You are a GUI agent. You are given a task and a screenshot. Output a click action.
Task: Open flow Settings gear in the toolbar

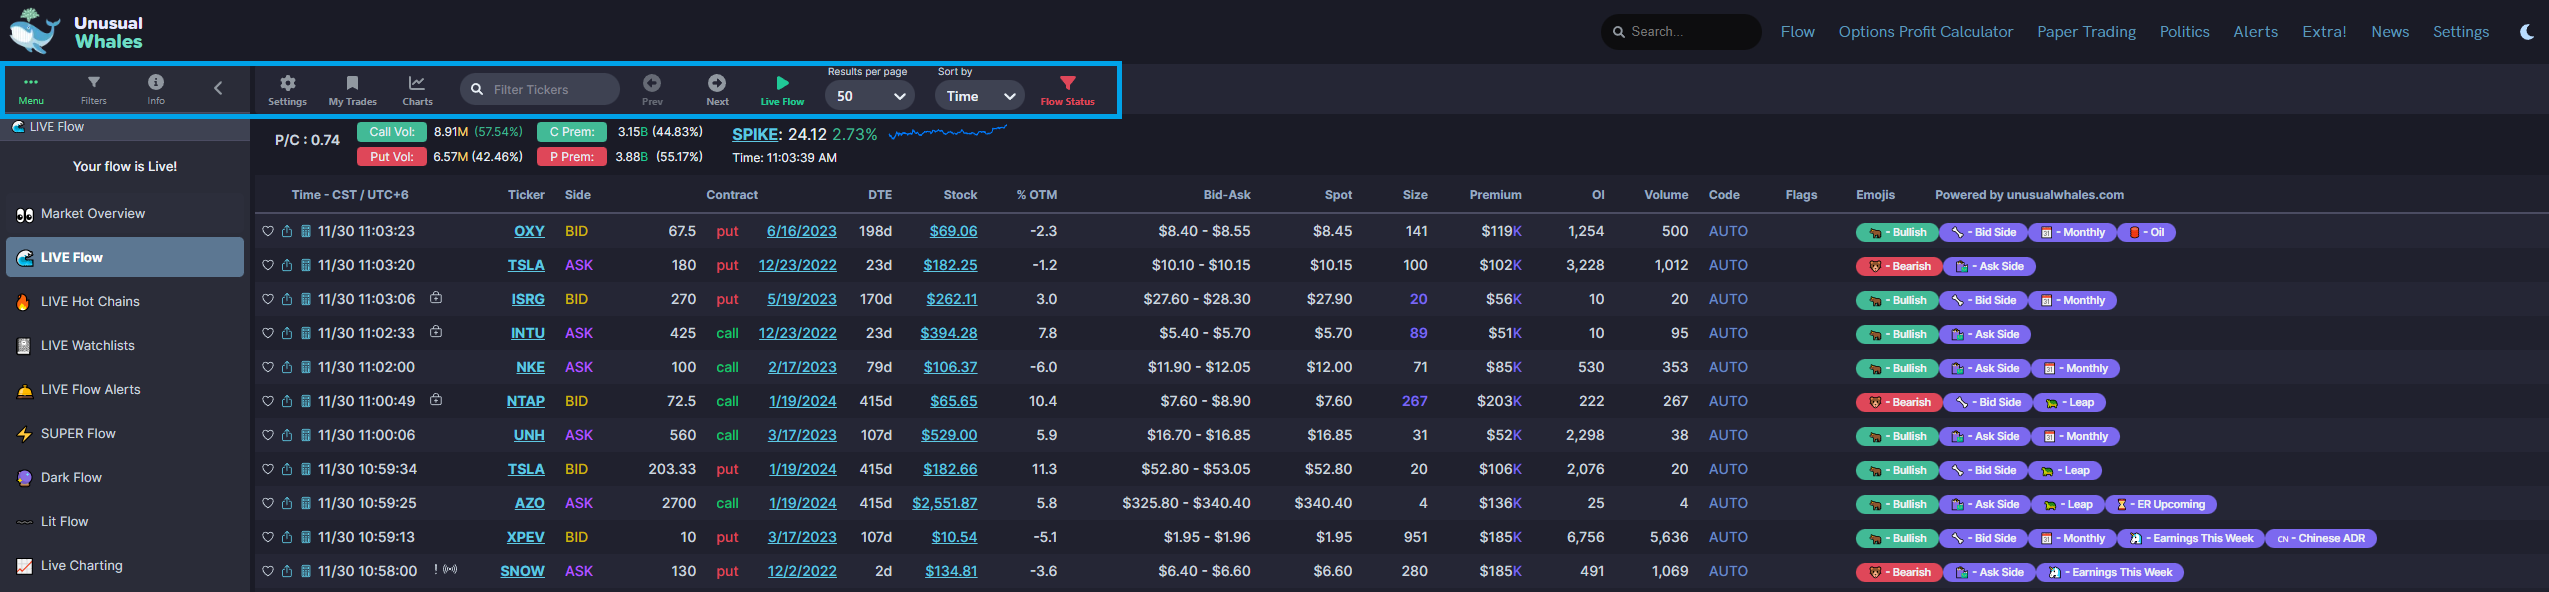click(x=288, y=90)
